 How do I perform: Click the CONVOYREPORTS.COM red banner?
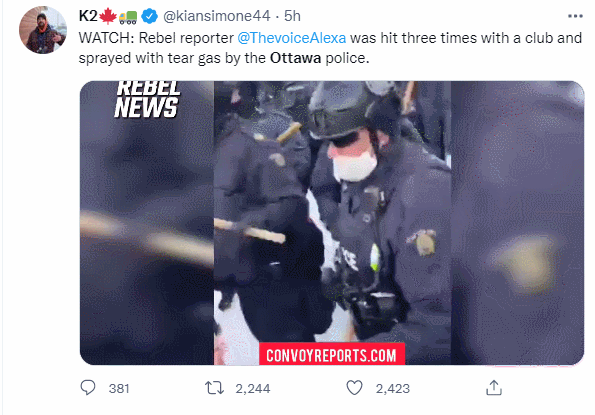tap(332, 354)
